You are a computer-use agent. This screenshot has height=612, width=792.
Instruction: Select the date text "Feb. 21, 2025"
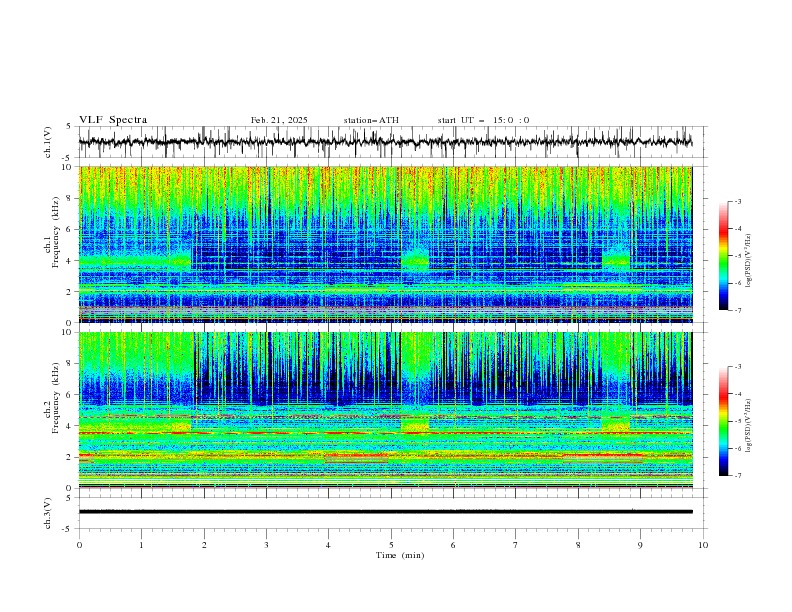279,120
